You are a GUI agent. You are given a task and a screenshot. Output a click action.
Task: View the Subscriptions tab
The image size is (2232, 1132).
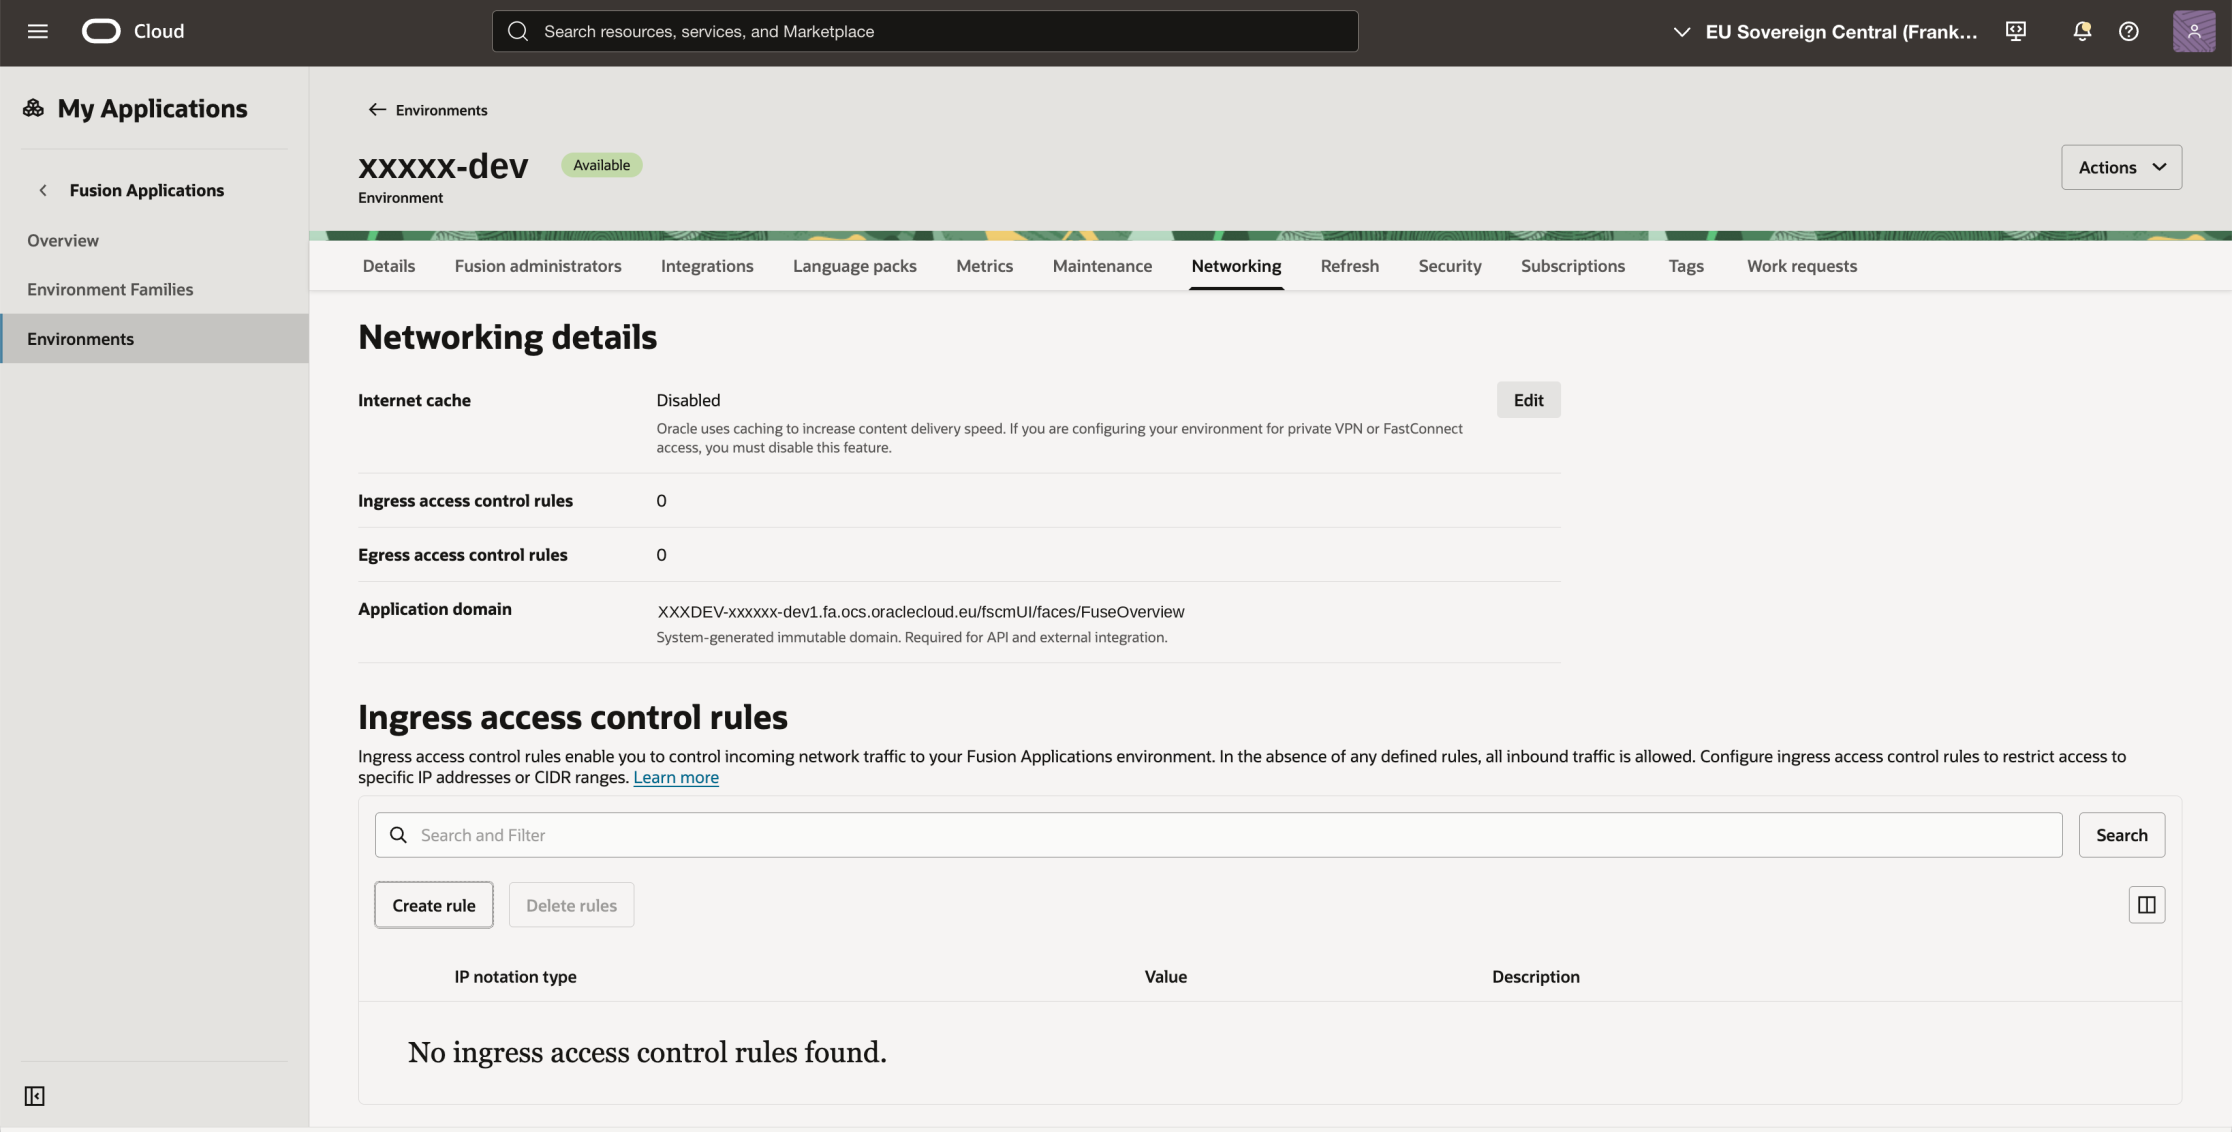[1573, 266]
